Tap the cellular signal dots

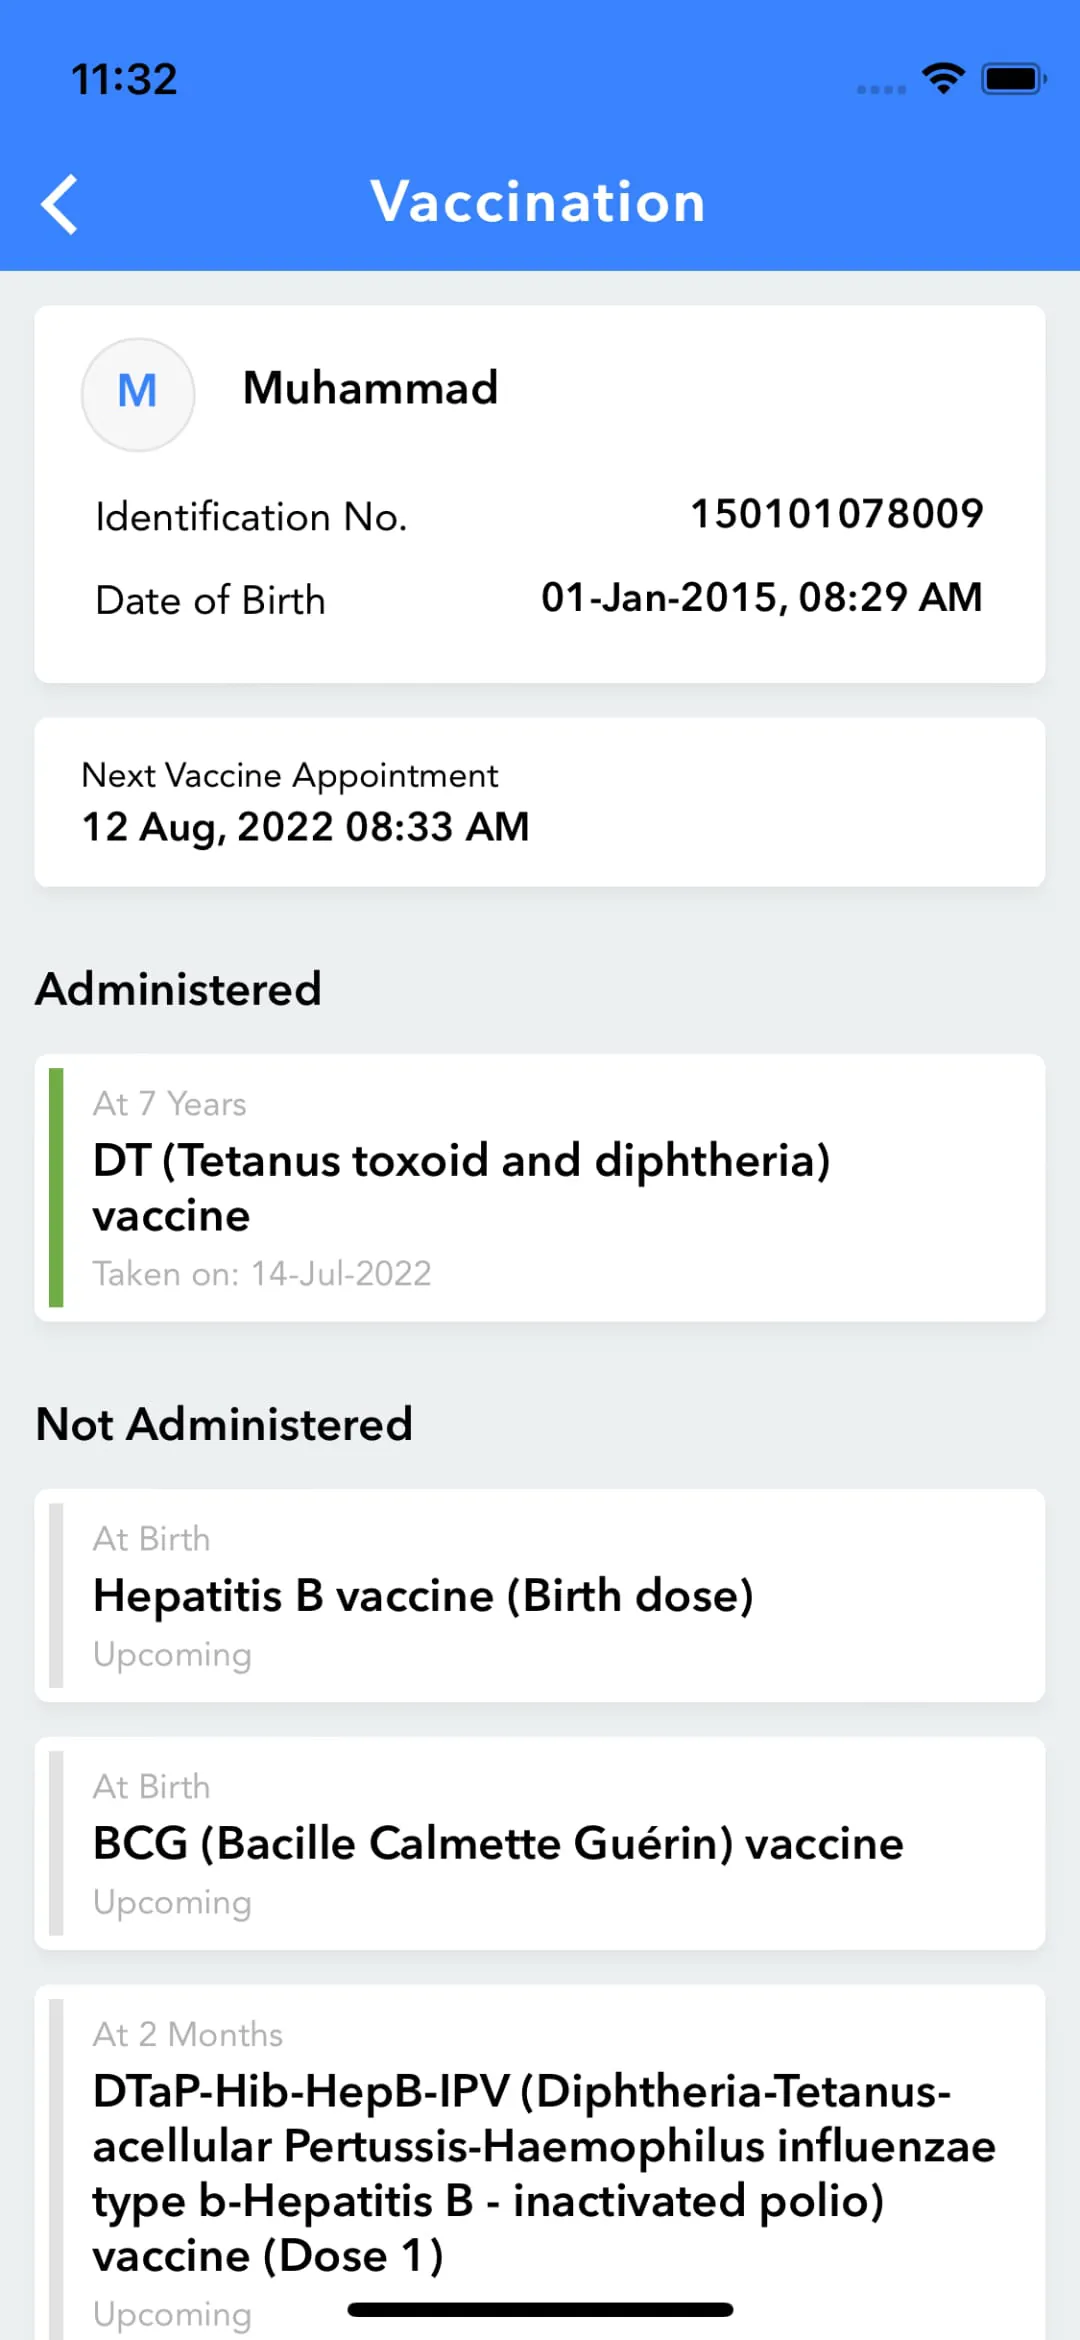[881, 89]
